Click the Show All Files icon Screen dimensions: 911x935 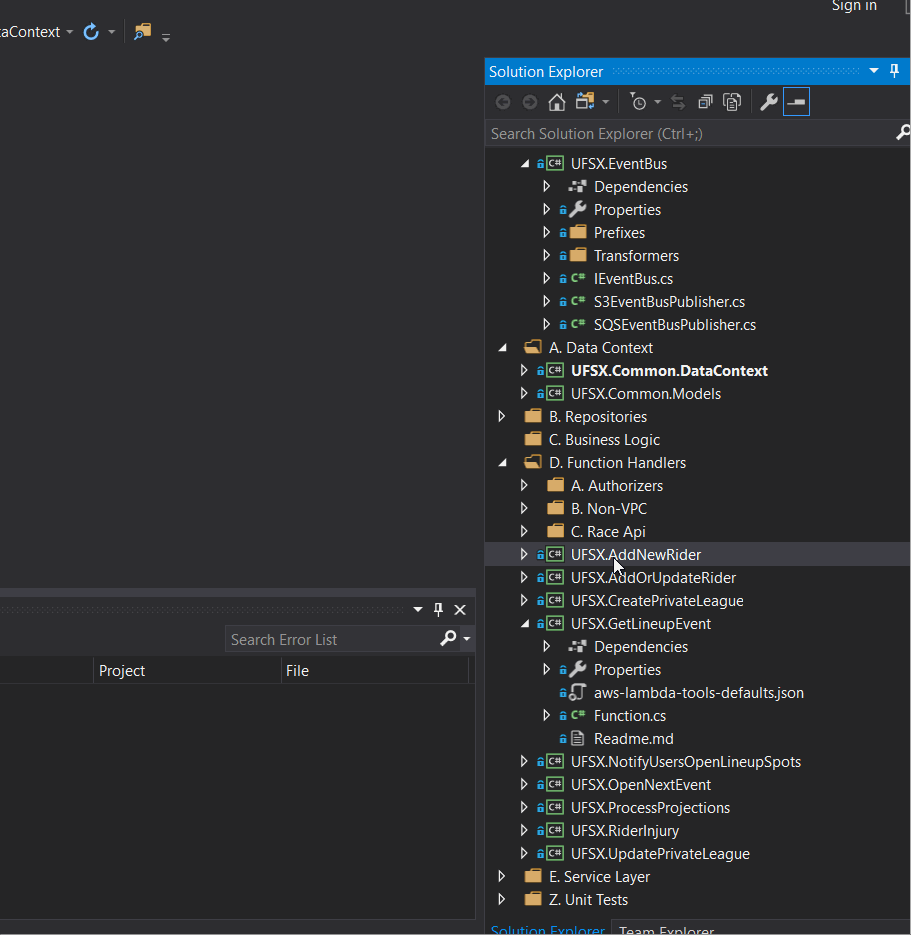733,102
